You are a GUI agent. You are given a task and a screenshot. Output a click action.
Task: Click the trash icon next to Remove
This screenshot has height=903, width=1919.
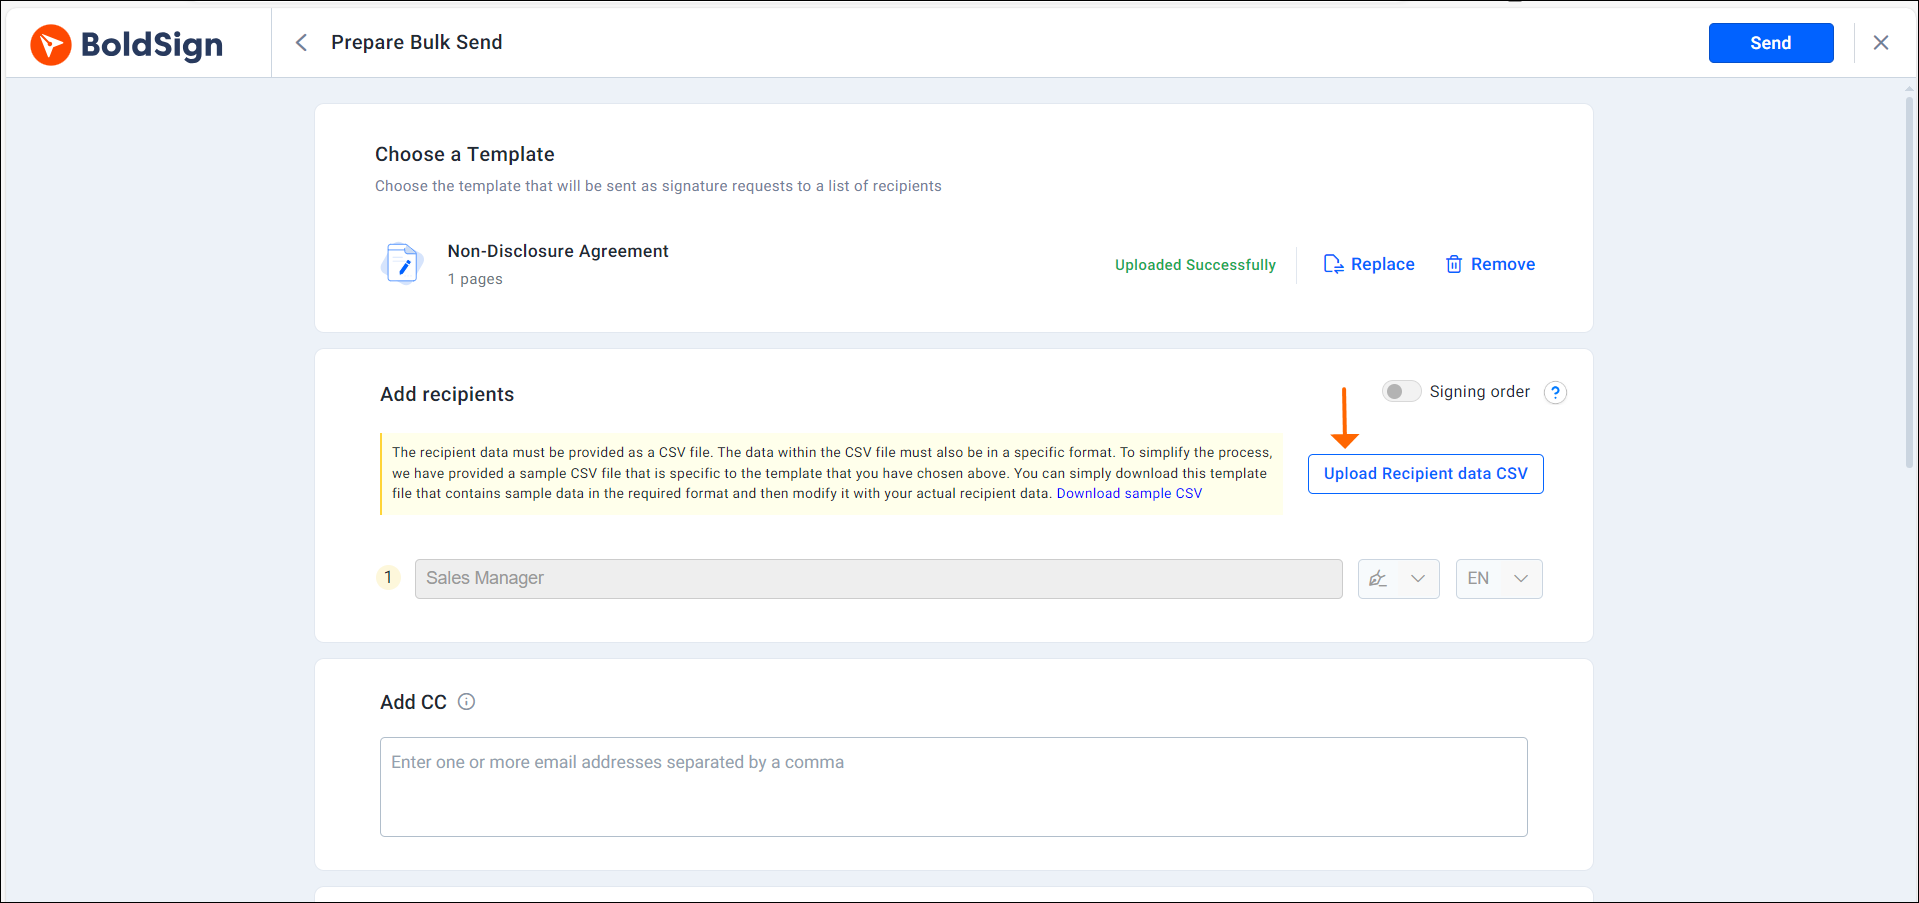1455,264
